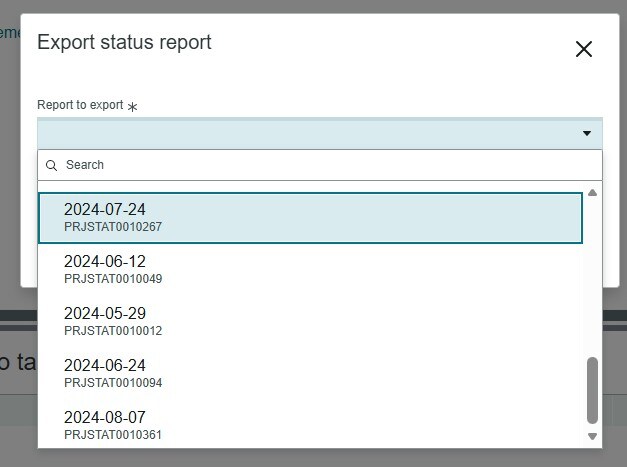This screenshot has height=467, width=627.
Task: Click the Export status report heading
Action: tap(124, 42)
